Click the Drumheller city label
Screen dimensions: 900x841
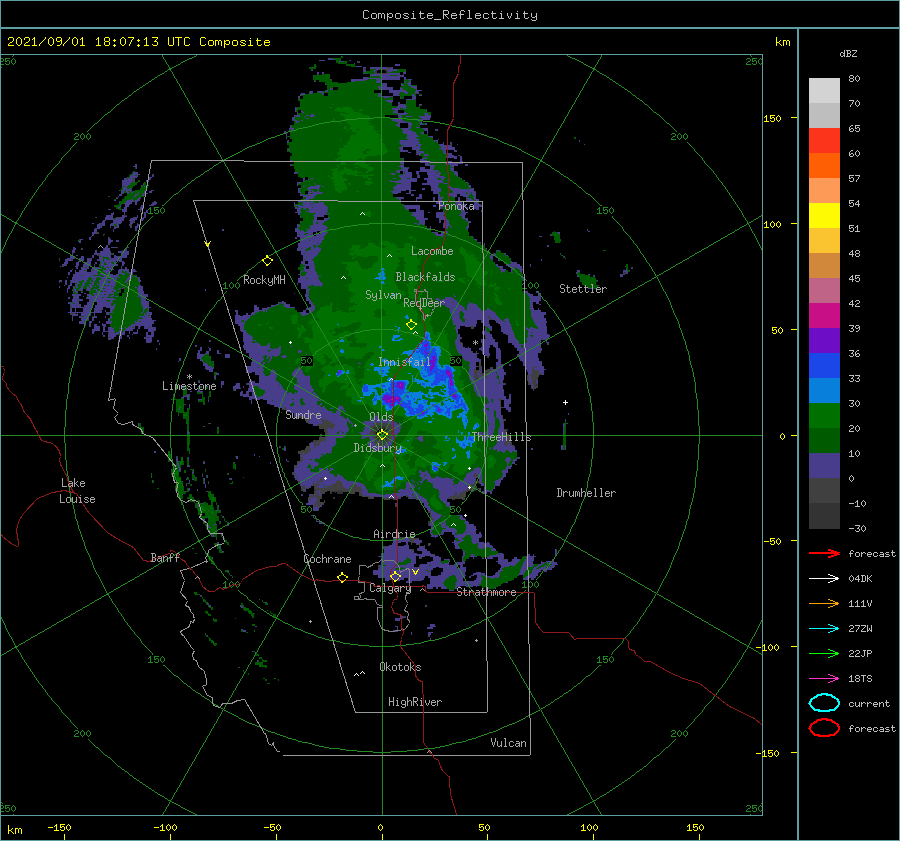point(586,493)
